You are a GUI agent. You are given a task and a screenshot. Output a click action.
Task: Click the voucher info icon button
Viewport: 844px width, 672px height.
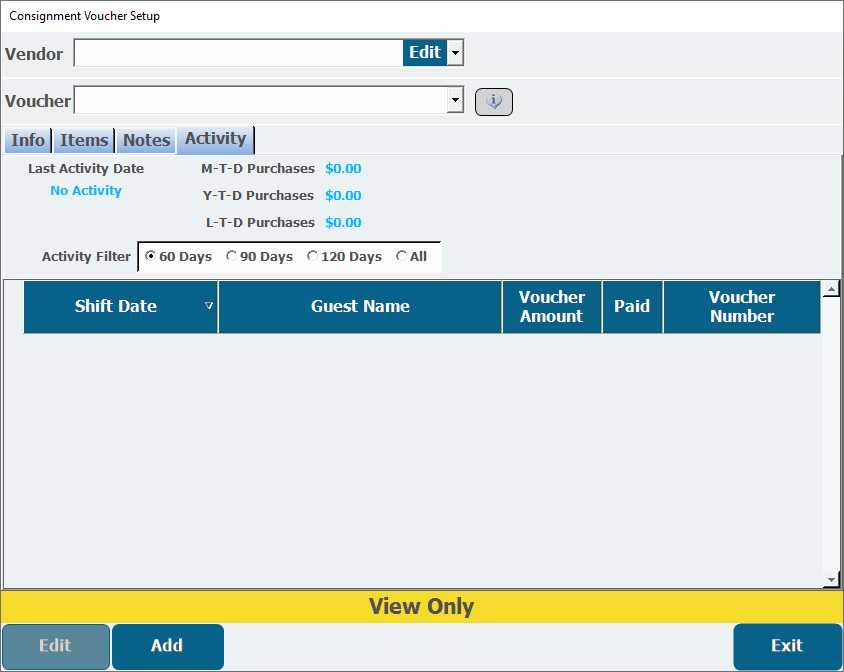click(493, 101)
